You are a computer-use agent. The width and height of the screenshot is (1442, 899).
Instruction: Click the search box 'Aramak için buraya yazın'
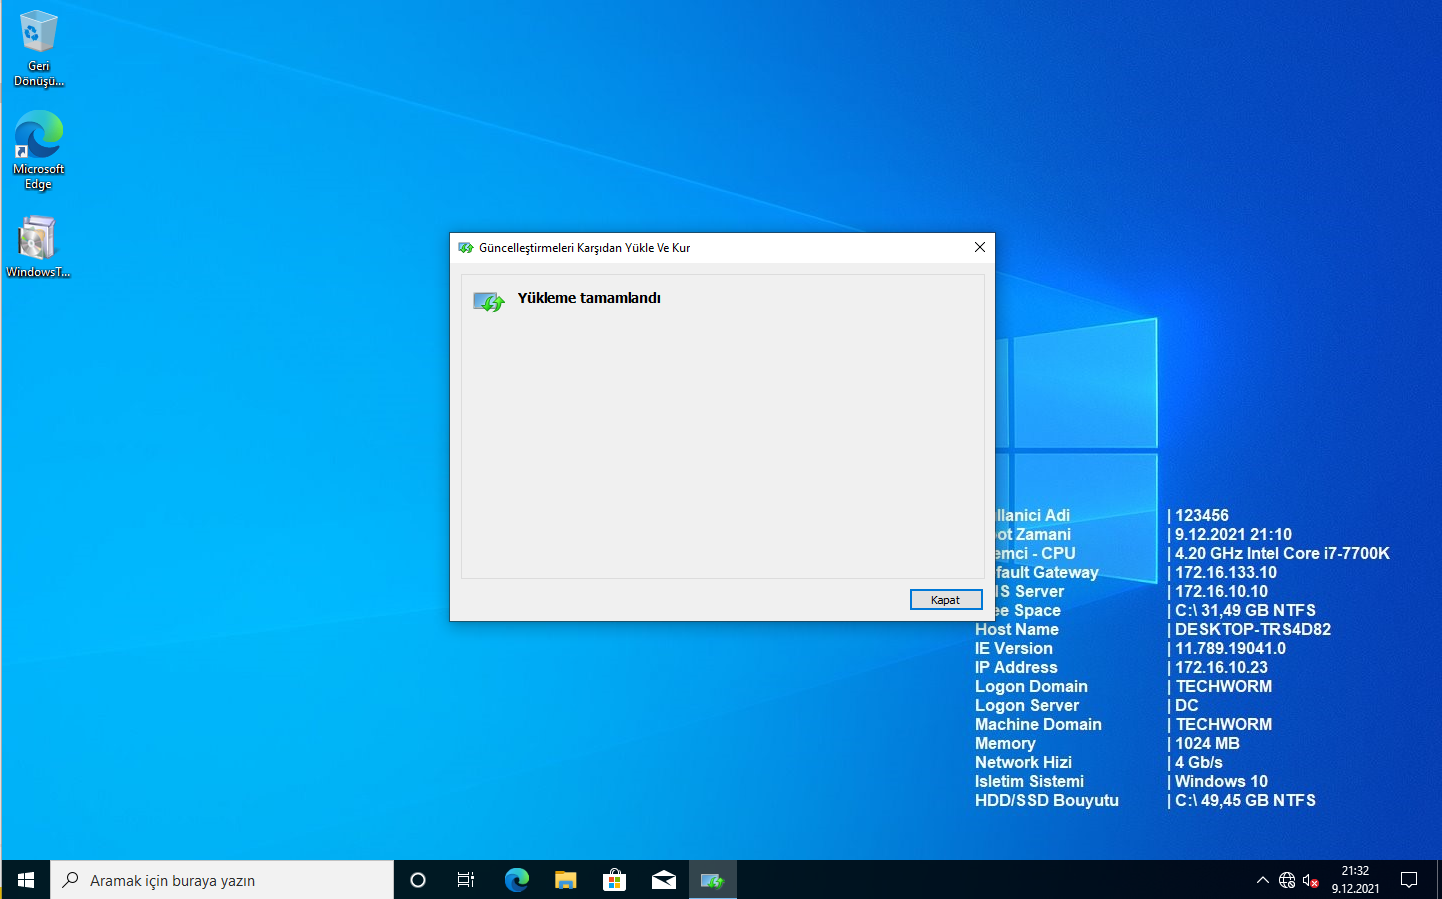pos(222,880)
